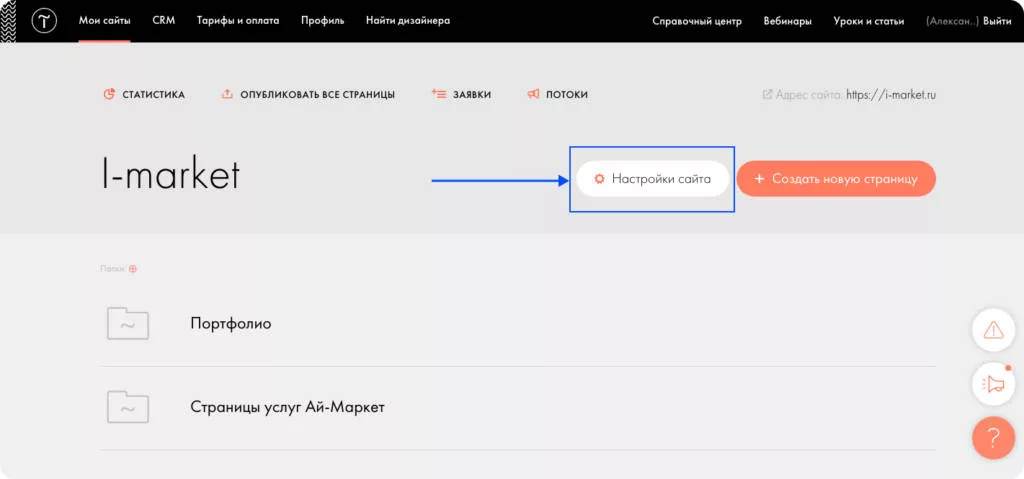Image resolution: width=1024 pixels, height=479 pixels.
Task: Click plus icon on create page button
Action: (x=759, y=179)
